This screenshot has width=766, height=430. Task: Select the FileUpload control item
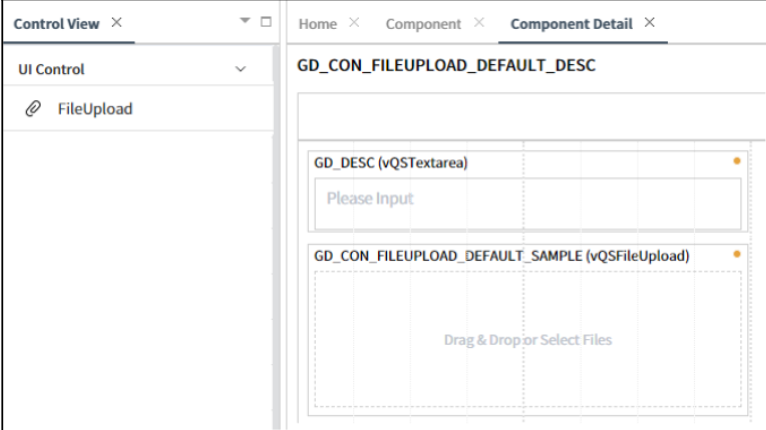[138, 108]
